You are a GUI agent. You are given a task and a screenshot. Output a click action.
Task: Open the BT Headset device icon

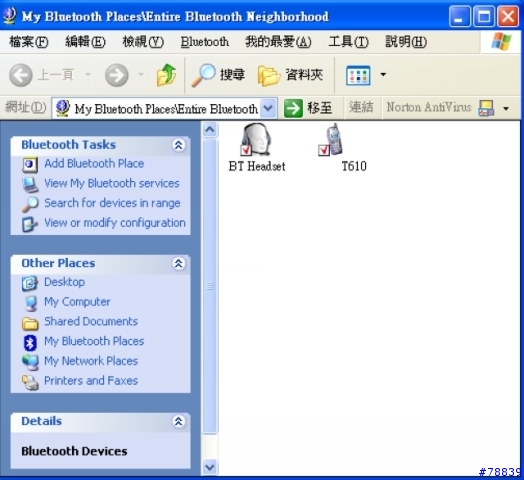tap(256, 140)
